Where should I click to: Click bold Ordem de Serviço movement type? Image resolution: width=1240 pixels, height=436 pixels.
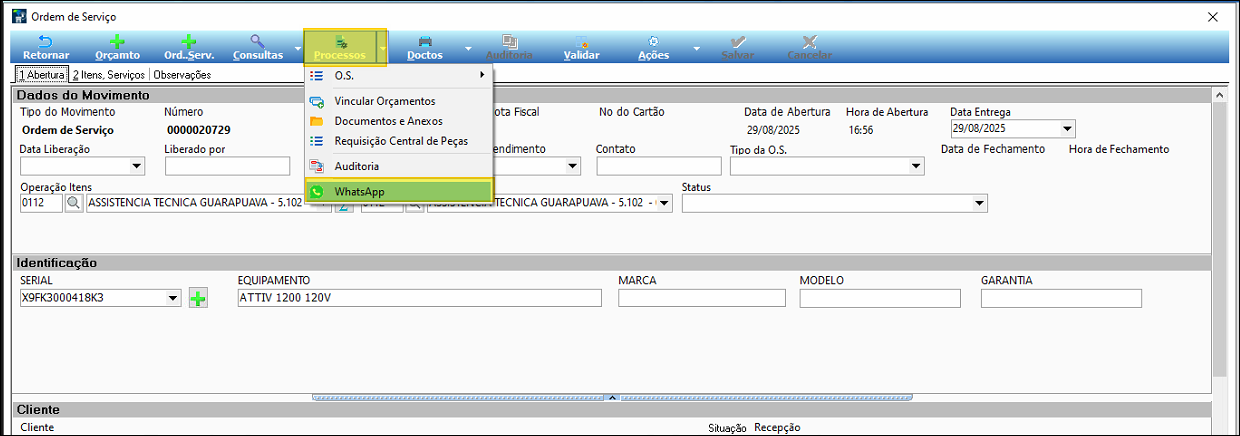pyautogui.click(x=68, y=130)
